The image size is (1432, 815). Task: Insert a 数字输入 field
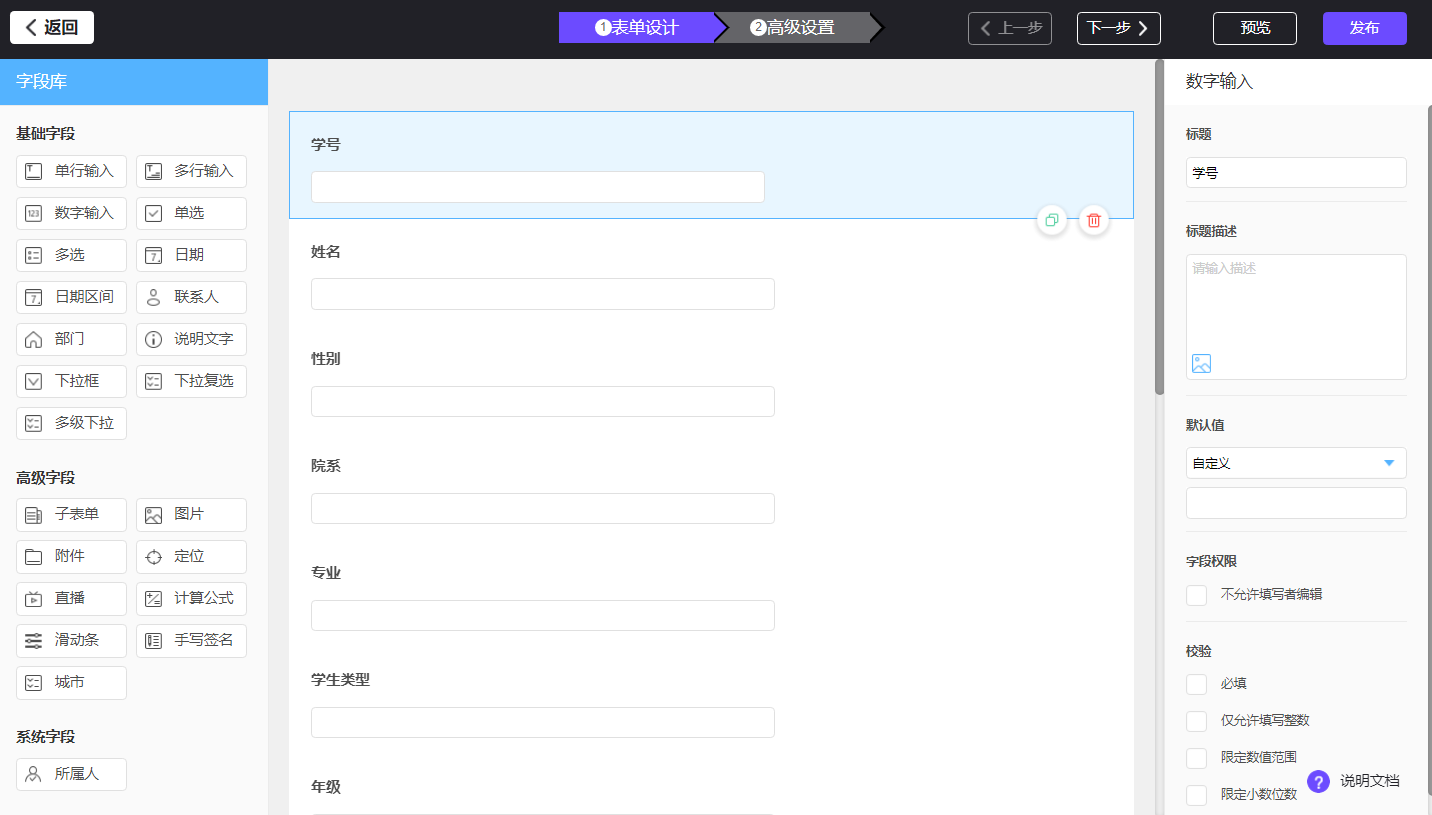click(x=72, y=213)
